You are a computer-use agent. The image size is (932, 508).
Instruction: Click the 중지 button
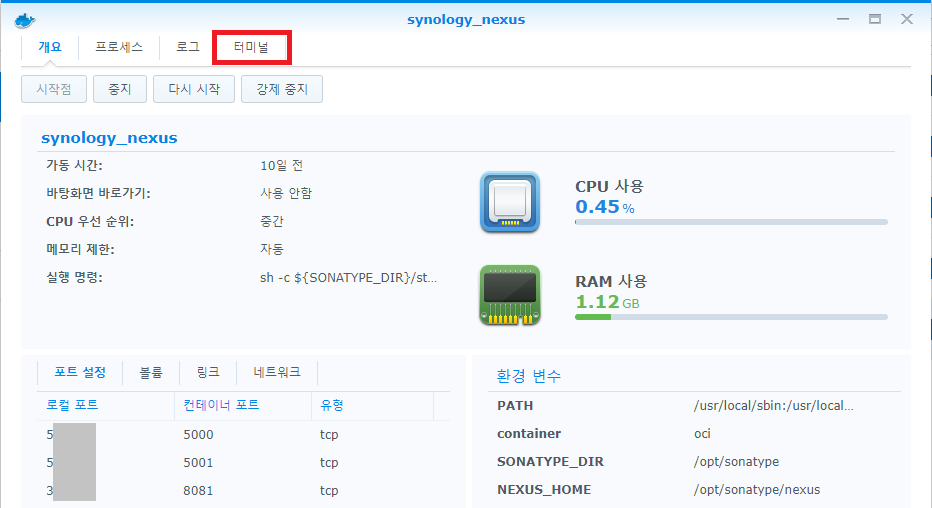click(119, 89)
